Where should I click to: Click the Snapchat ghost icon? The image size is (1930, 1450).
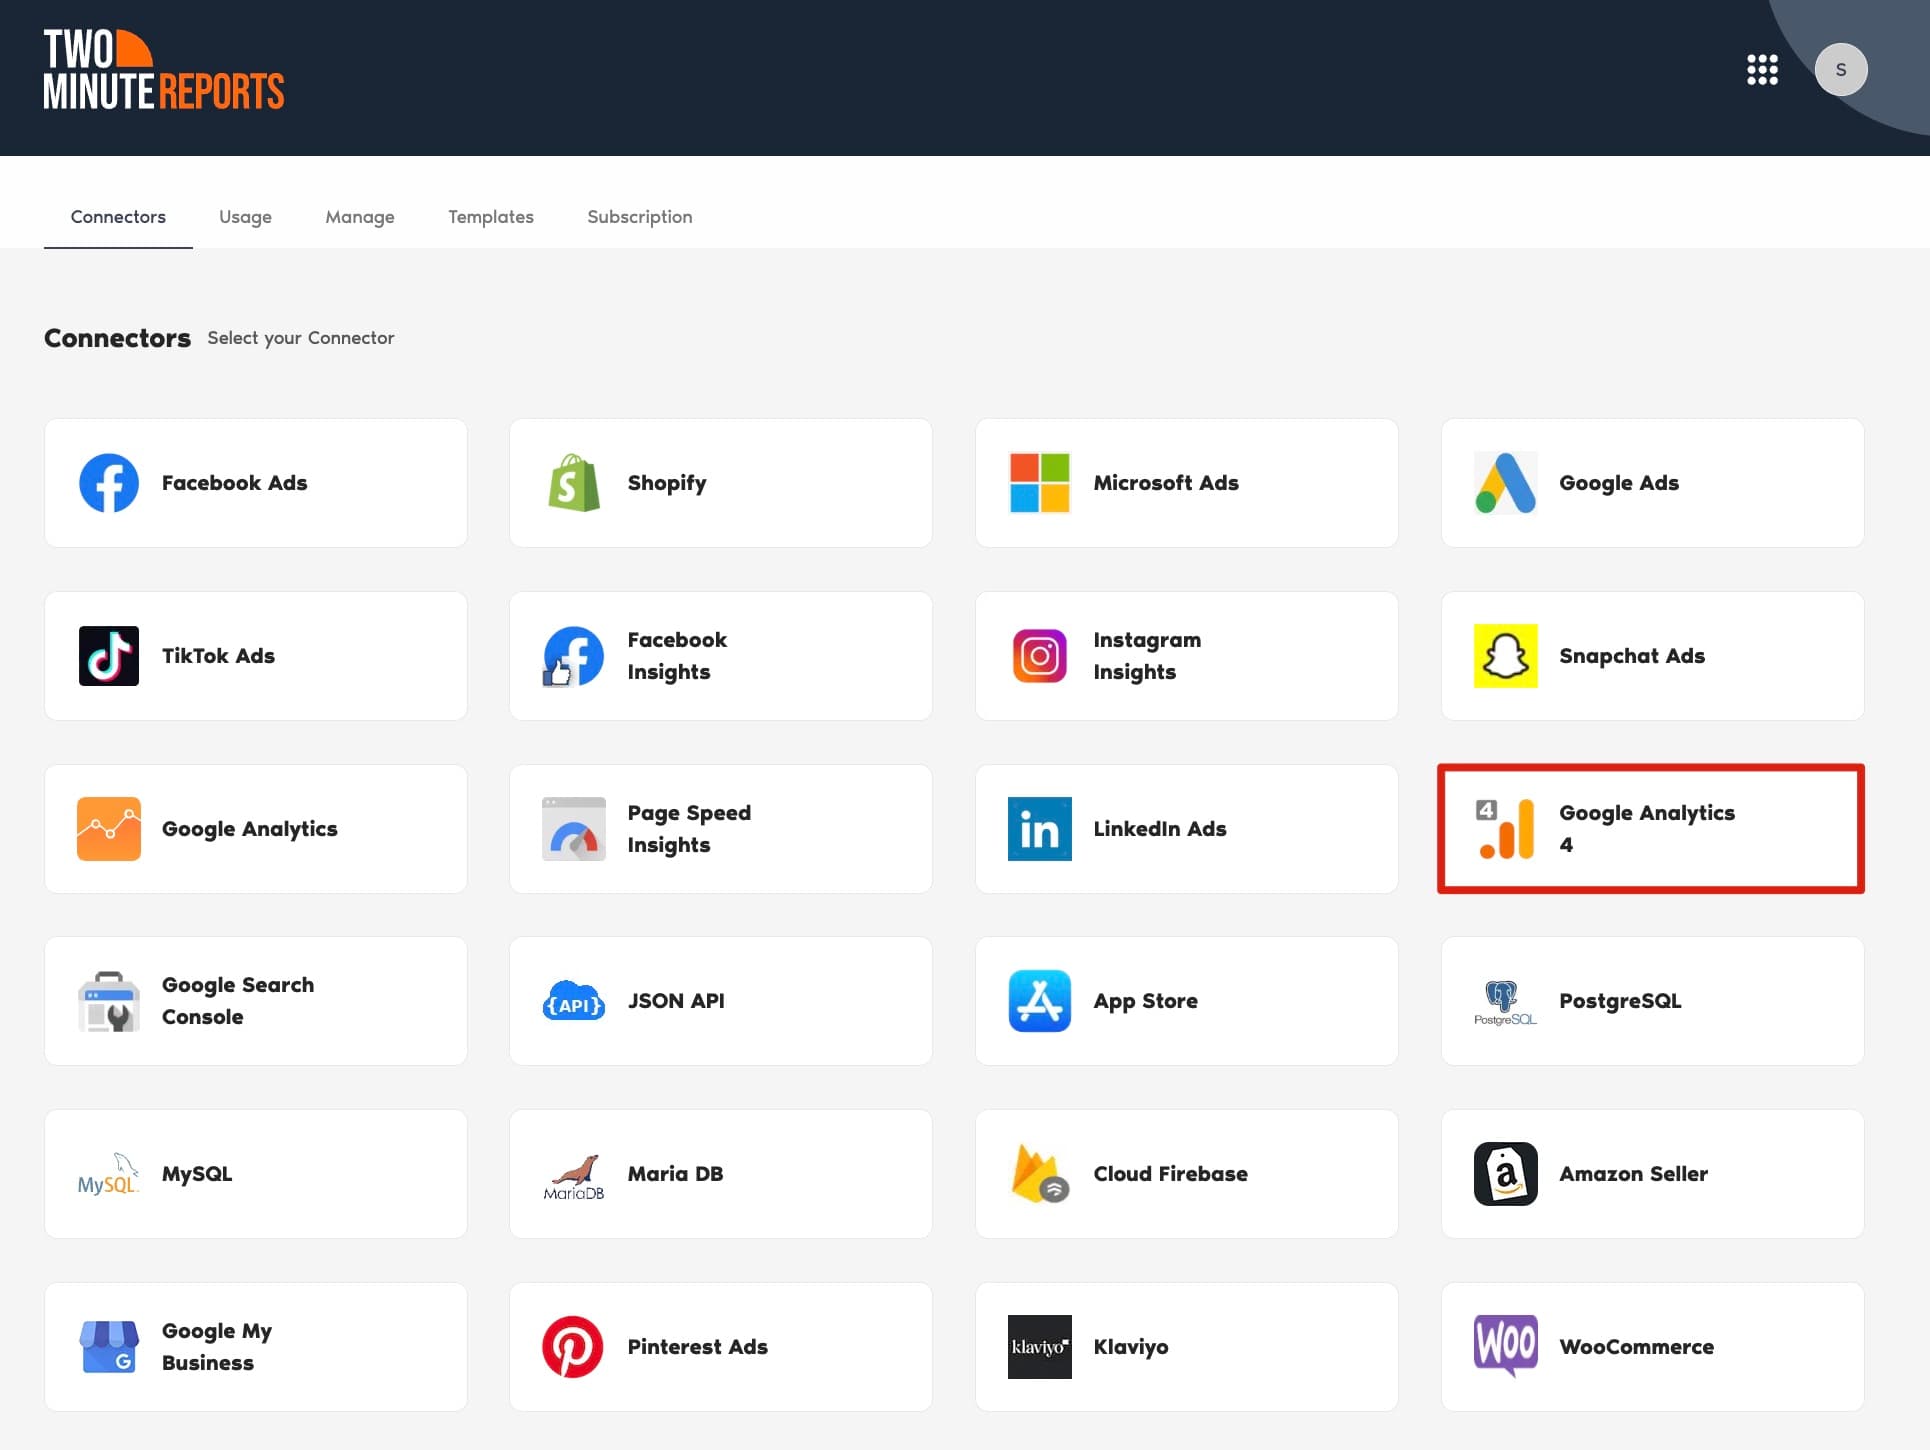pyautogui.click(x=1505, y=656)
